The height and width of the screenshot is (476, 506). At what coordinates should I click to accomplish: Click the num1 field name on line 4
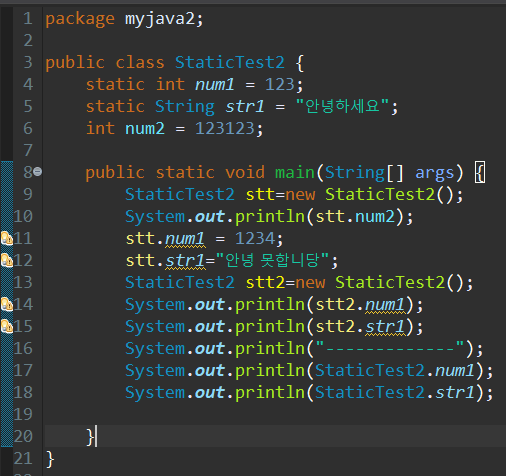(215, 85)
